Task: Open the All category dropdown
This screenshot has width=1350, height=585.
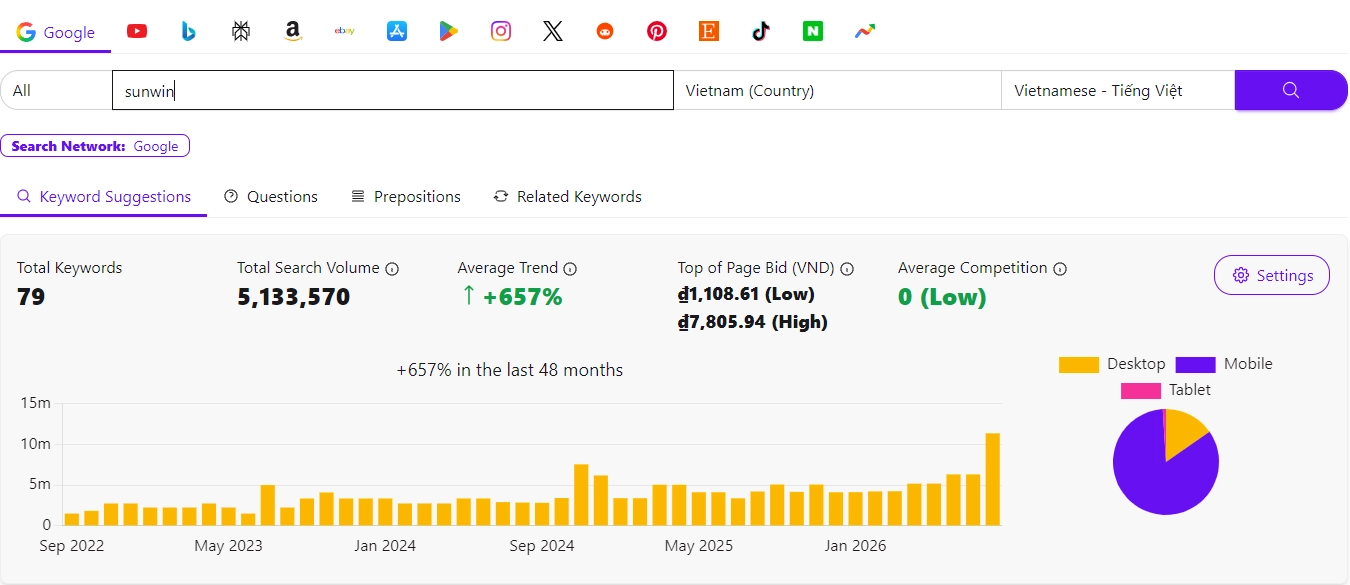Action: coord(56,90)
